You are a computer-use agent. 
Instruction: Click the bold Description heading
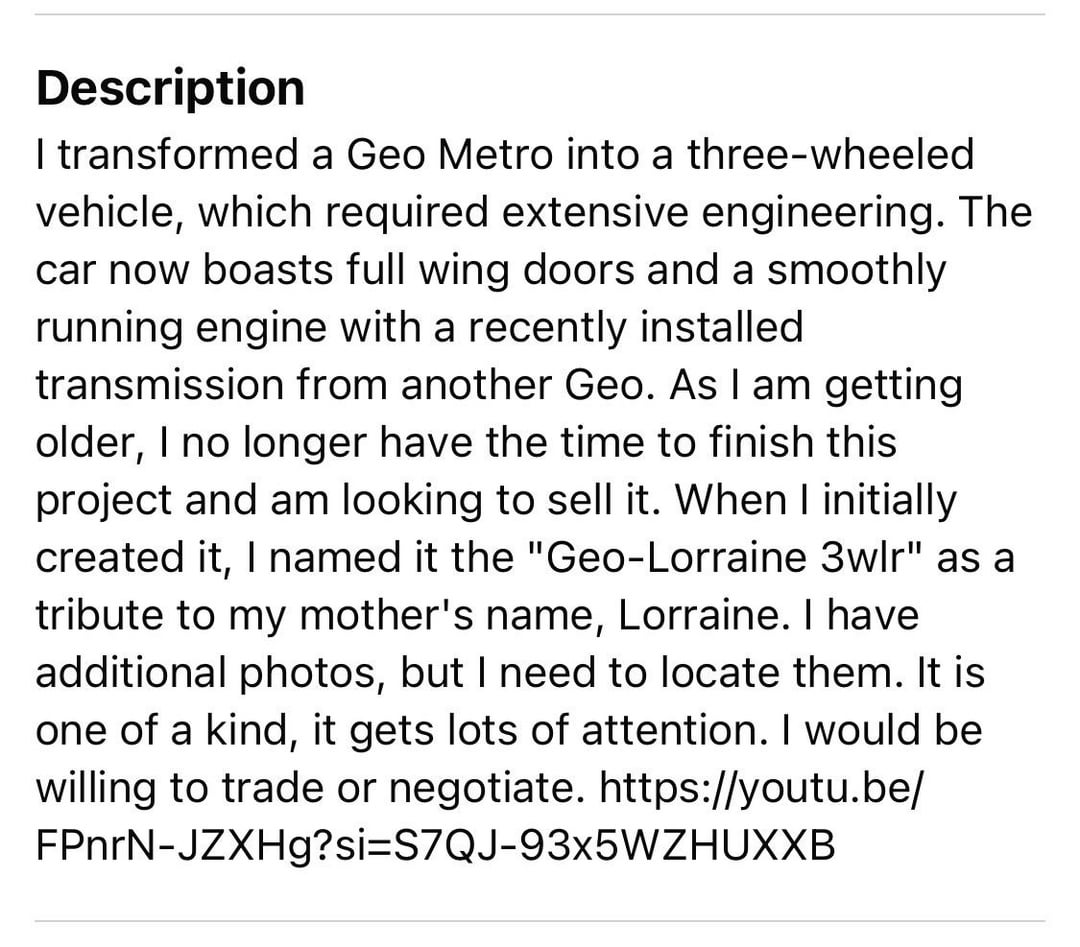coord(170,88)
